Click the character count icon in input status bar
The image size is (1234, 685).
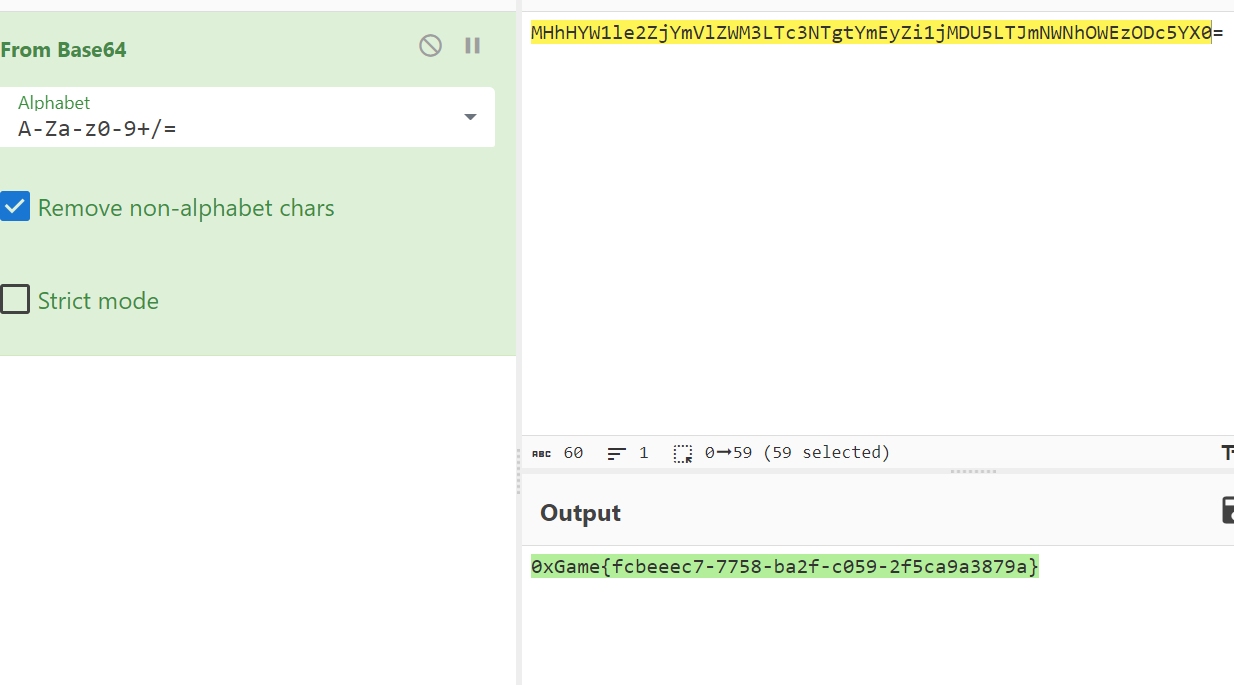pyautogui.click(x=541, y=453)
